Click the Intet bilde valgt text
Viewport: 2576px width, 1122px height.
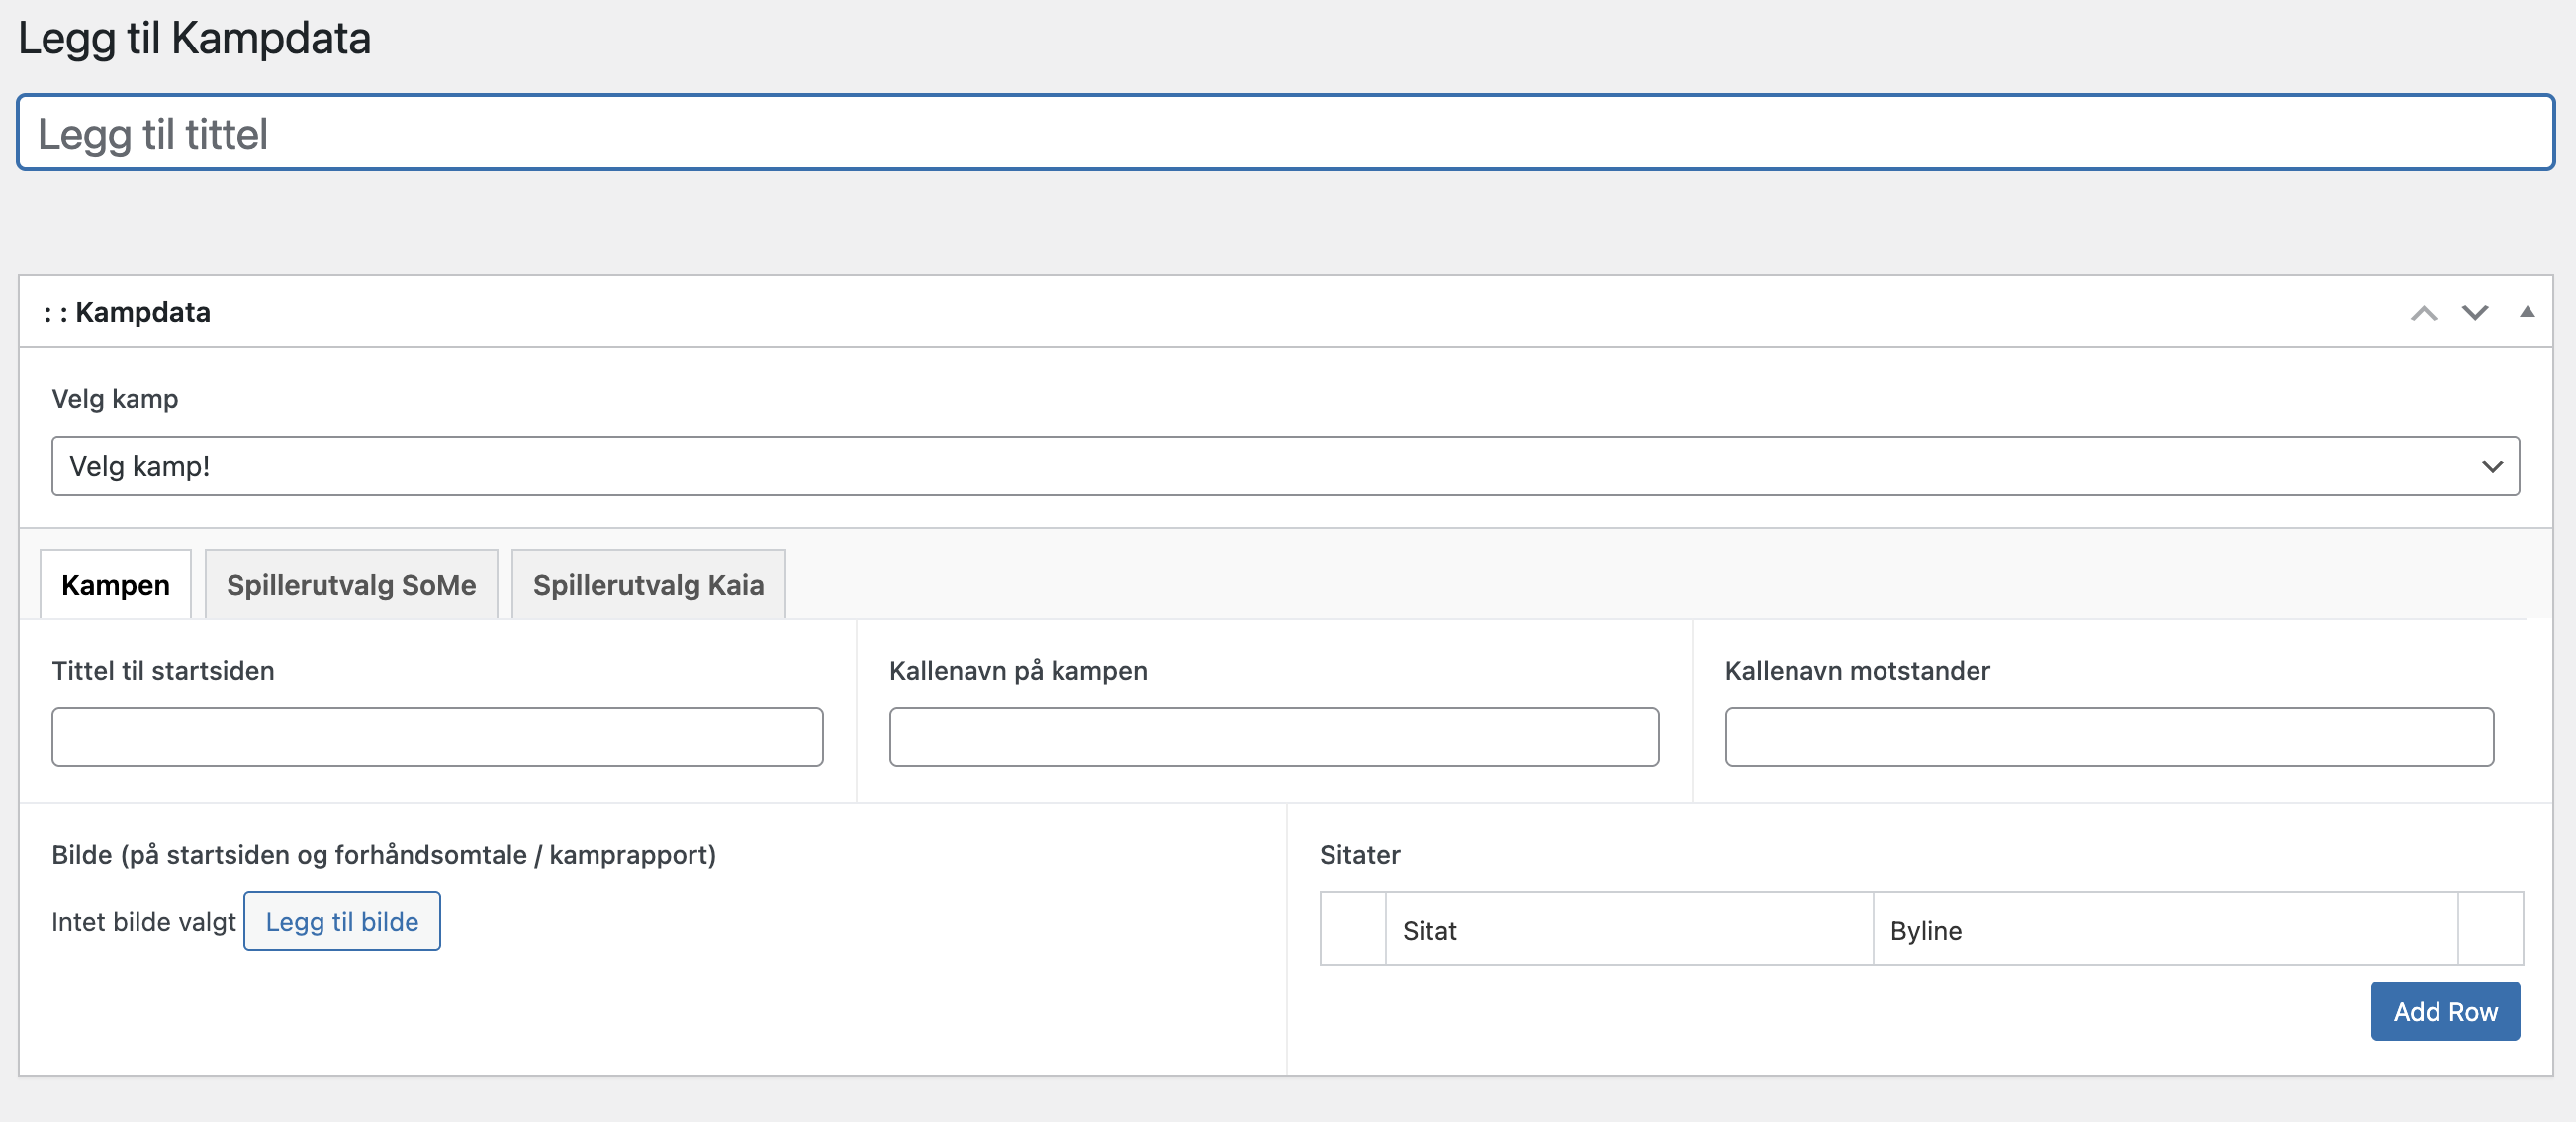tap(144, 922)
